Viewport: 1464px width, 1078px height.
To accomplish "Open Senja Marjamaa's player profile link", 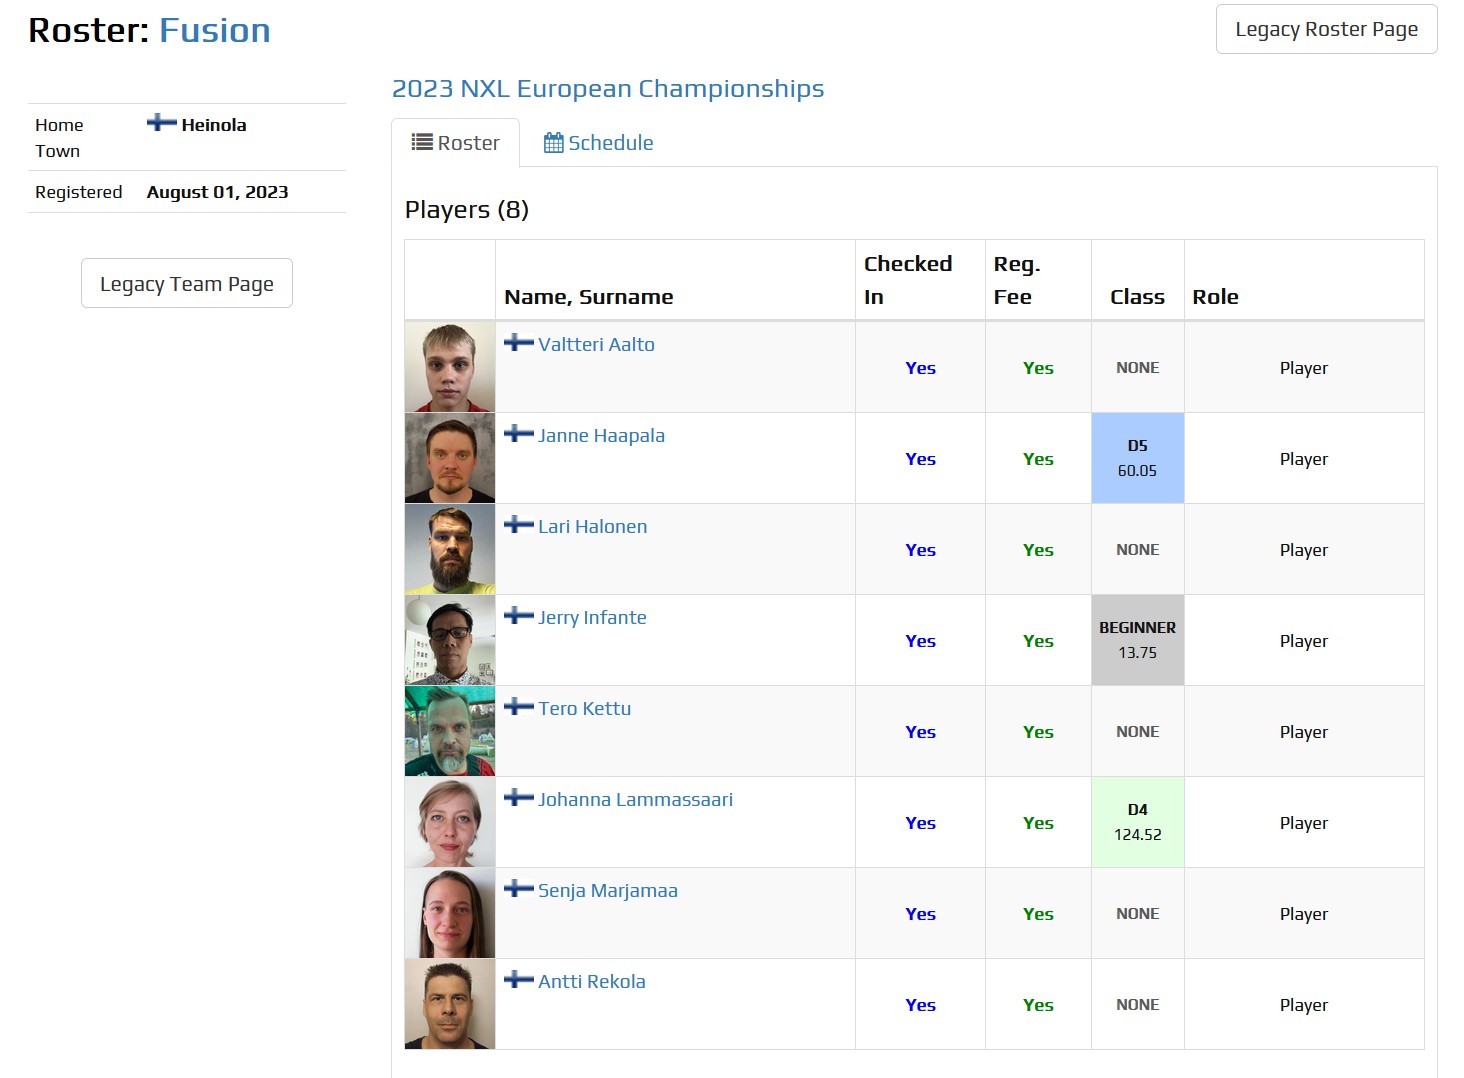I will 608,890.
